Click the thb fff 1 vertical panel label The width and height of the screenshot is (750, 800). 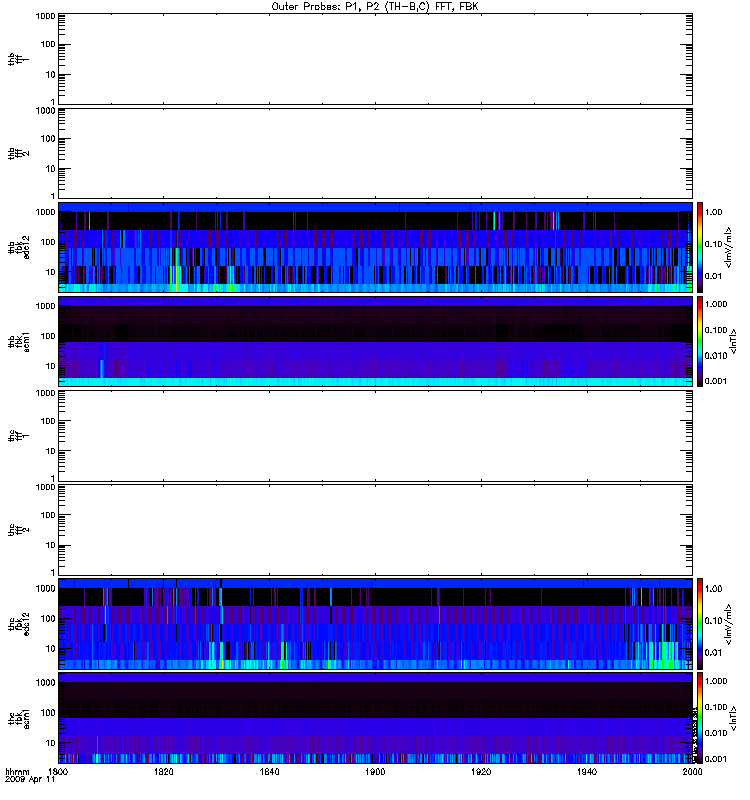(19, 59)
